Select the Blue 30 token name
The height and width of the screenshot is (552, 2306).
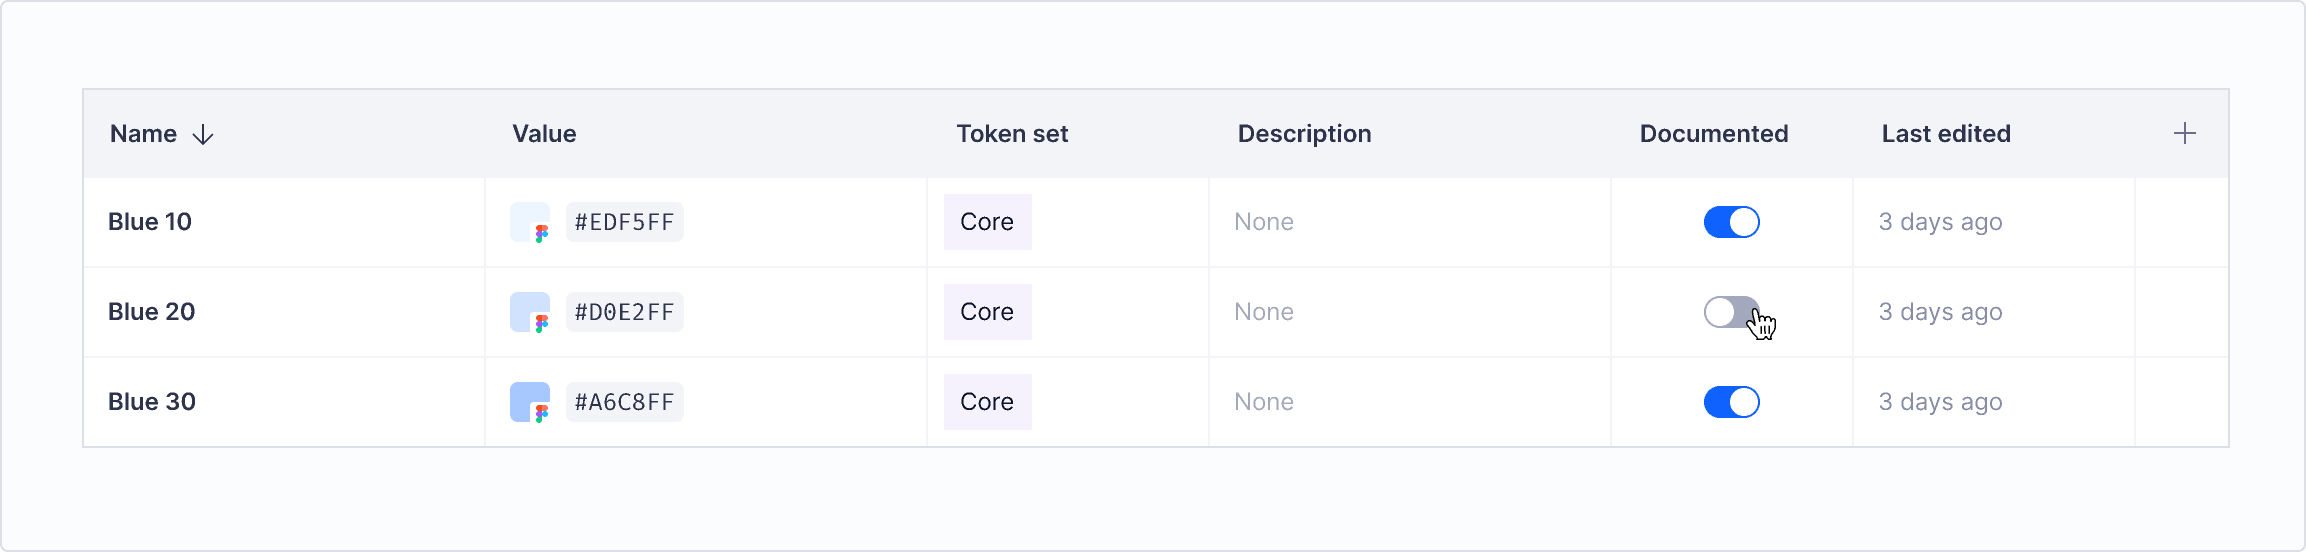click(x=152, y=402)
